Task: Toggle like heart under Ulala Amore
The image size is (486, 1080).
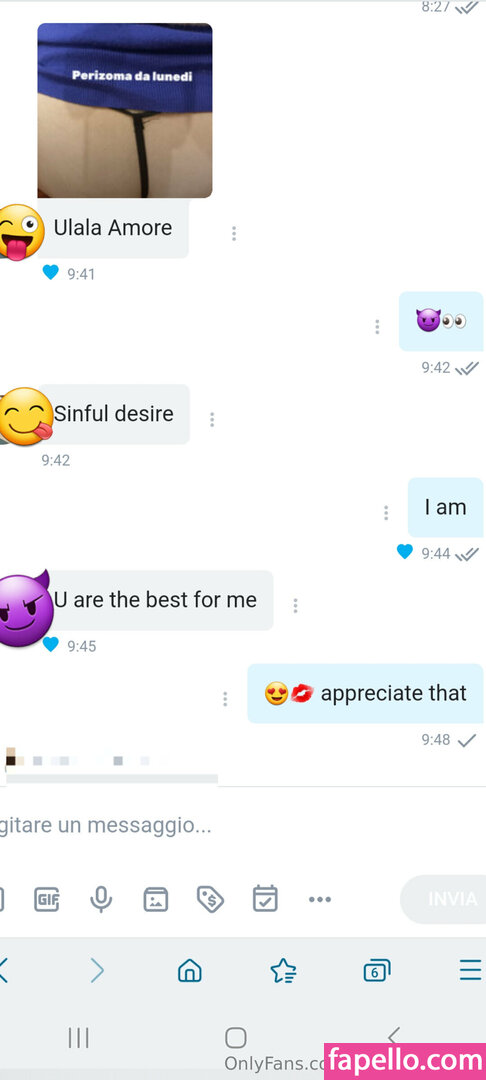Action: tap(50, 273)
